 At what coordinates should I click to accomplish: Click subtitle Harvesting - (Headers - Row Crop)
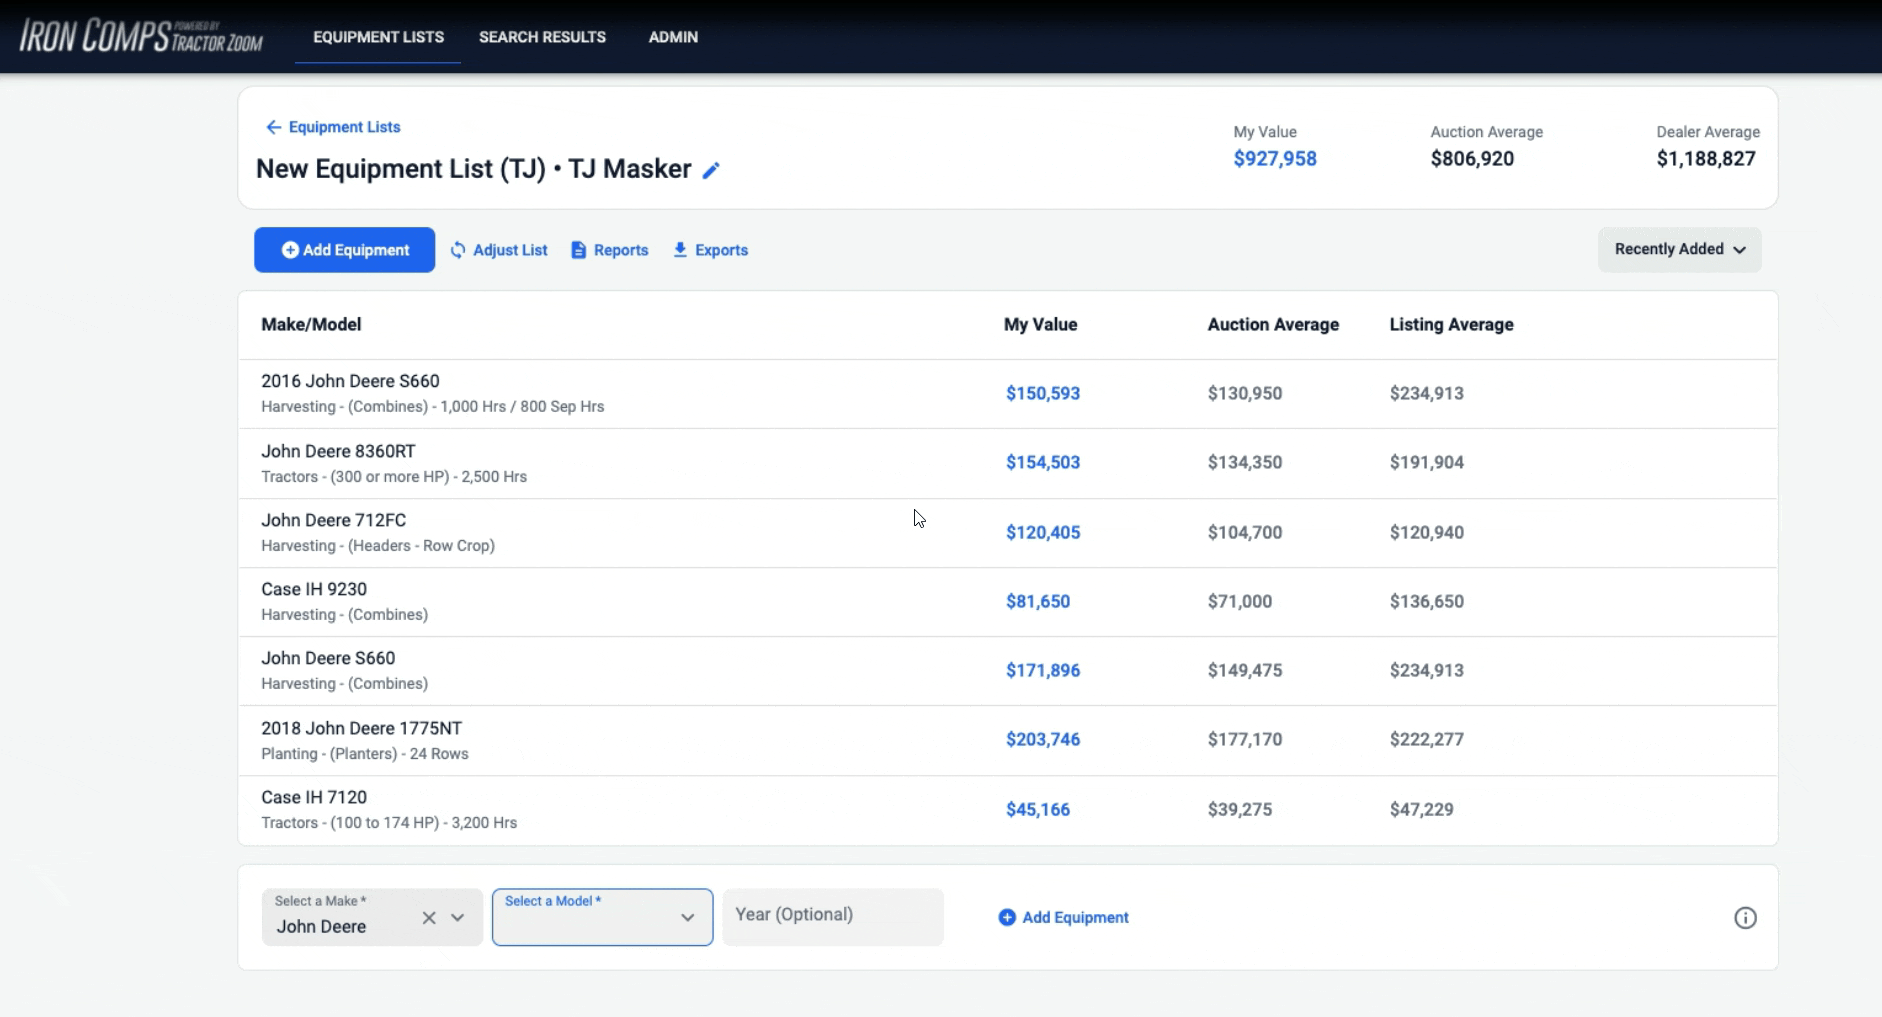[x=378, y=546]
